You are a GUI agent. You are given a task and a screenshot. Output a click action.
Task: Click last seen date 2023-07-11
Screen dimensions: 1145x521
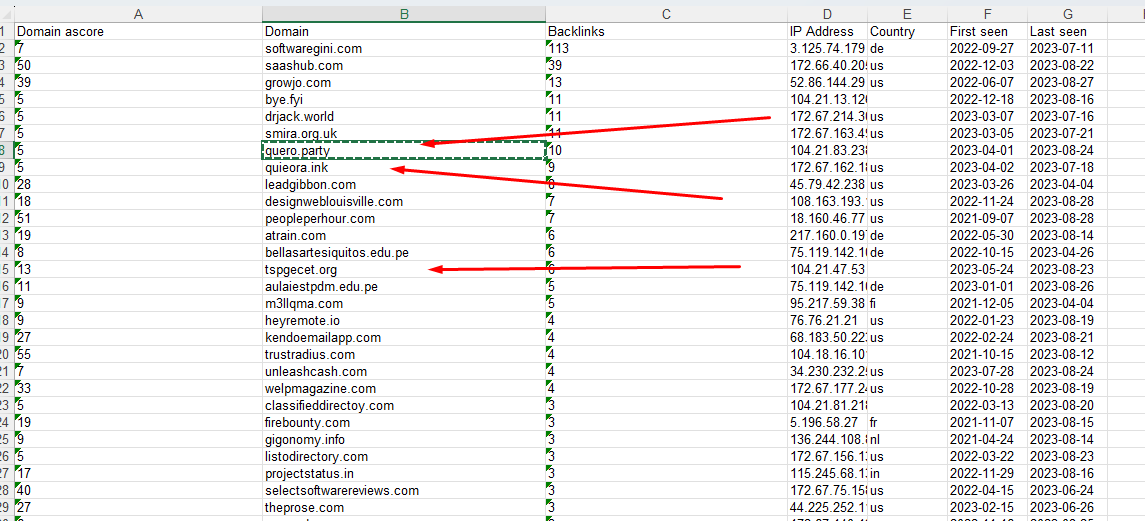coord(1067,48)
